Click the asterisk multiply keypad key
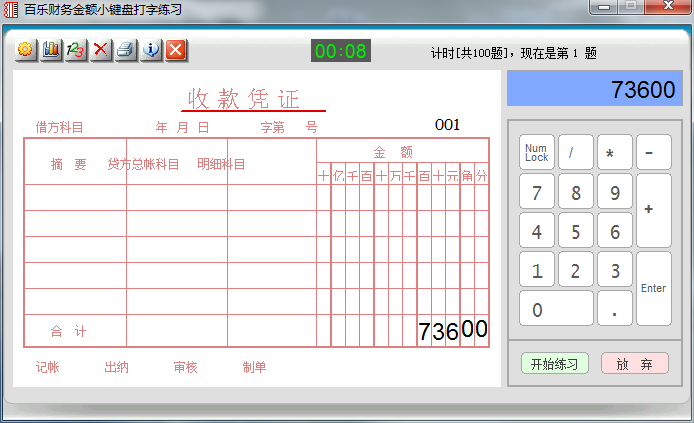This screenshot has width=694, height=423. click(x=614, y=152)
